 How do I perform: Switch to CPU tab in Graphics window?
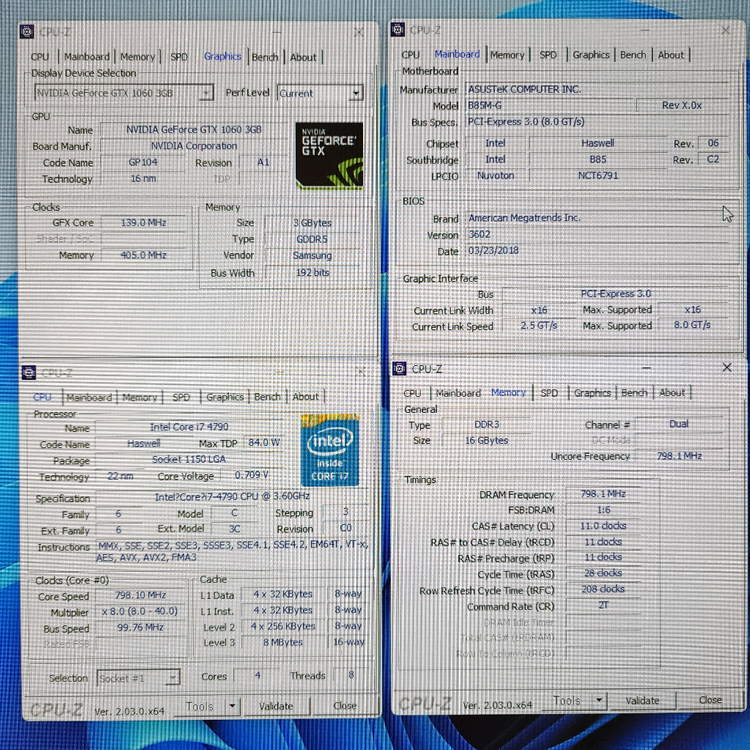pyautogui.click(x=40, y=56)
